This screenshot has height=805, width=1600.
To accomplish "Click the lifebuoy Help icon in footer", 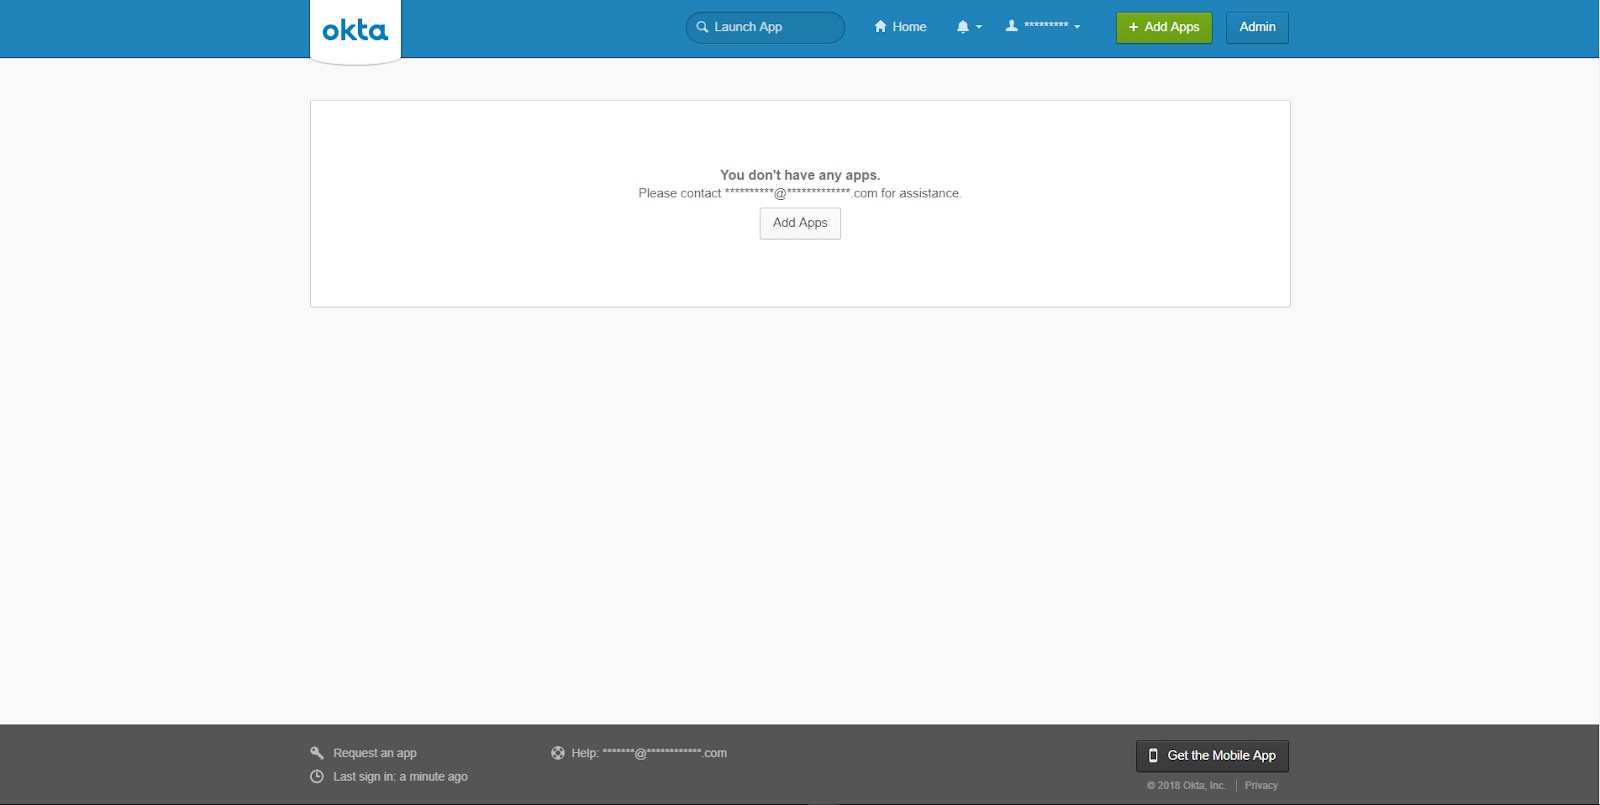I will [558, 753].
